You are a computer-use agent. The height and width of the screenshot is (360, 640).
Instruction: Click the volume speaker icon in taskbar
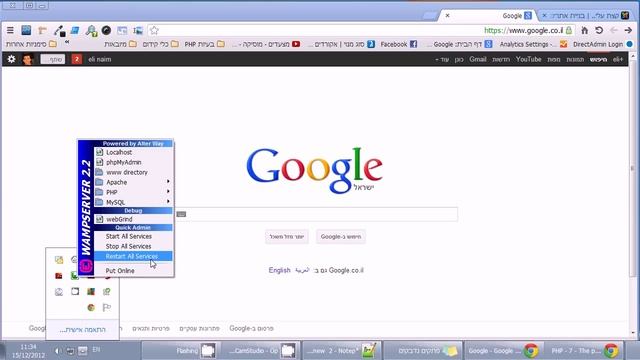(57, 351)
